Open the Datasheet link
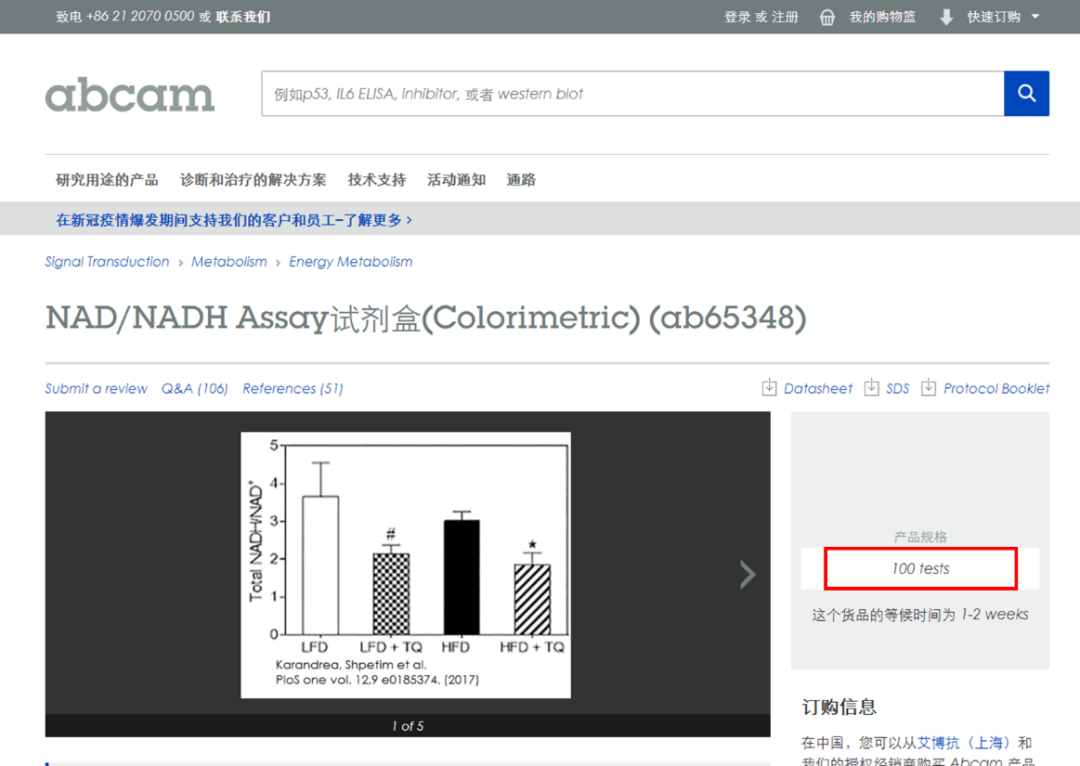Image resolution: width=1080 pixels, height=766 pixels. [818, 389]
